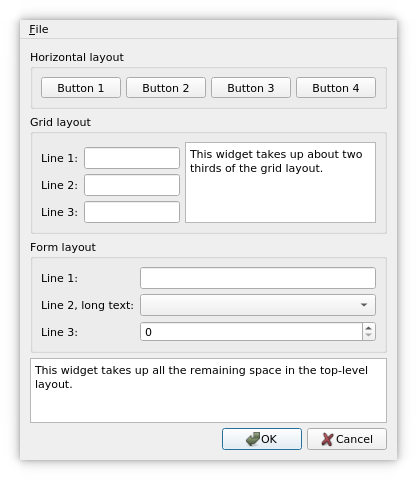This screenshot has height=480, width=417.
Task: Click the Form layout 'Line 1:' label
Action: [x=59, y=278]
